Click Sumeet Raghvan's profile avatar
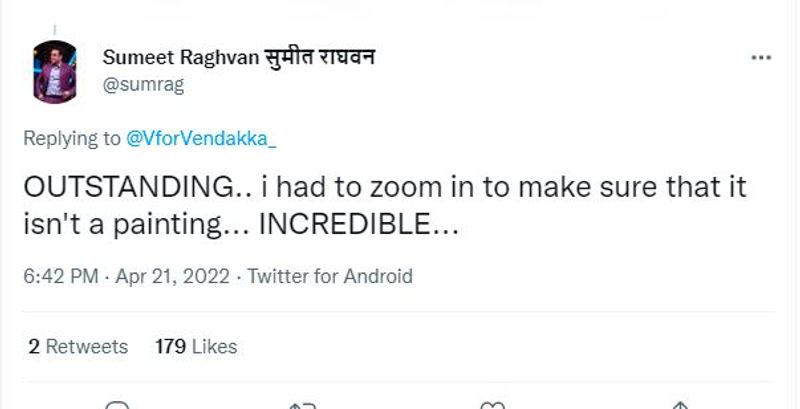 pos(55,71)
